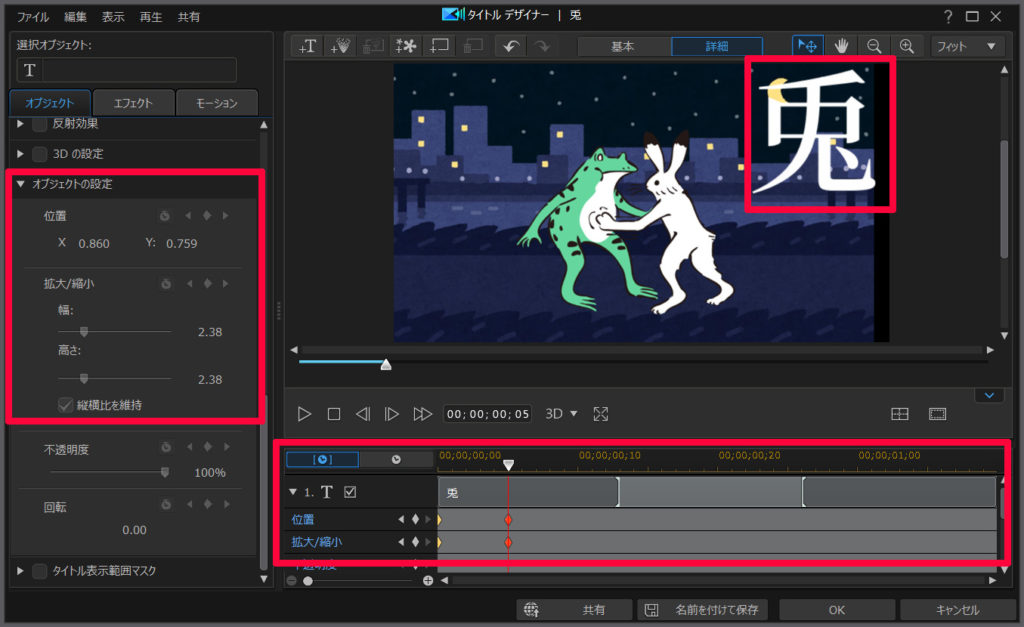Collapse track 1 in the timeline
The width and height of the screenshot is (1024, 627).
click(293, 492)
